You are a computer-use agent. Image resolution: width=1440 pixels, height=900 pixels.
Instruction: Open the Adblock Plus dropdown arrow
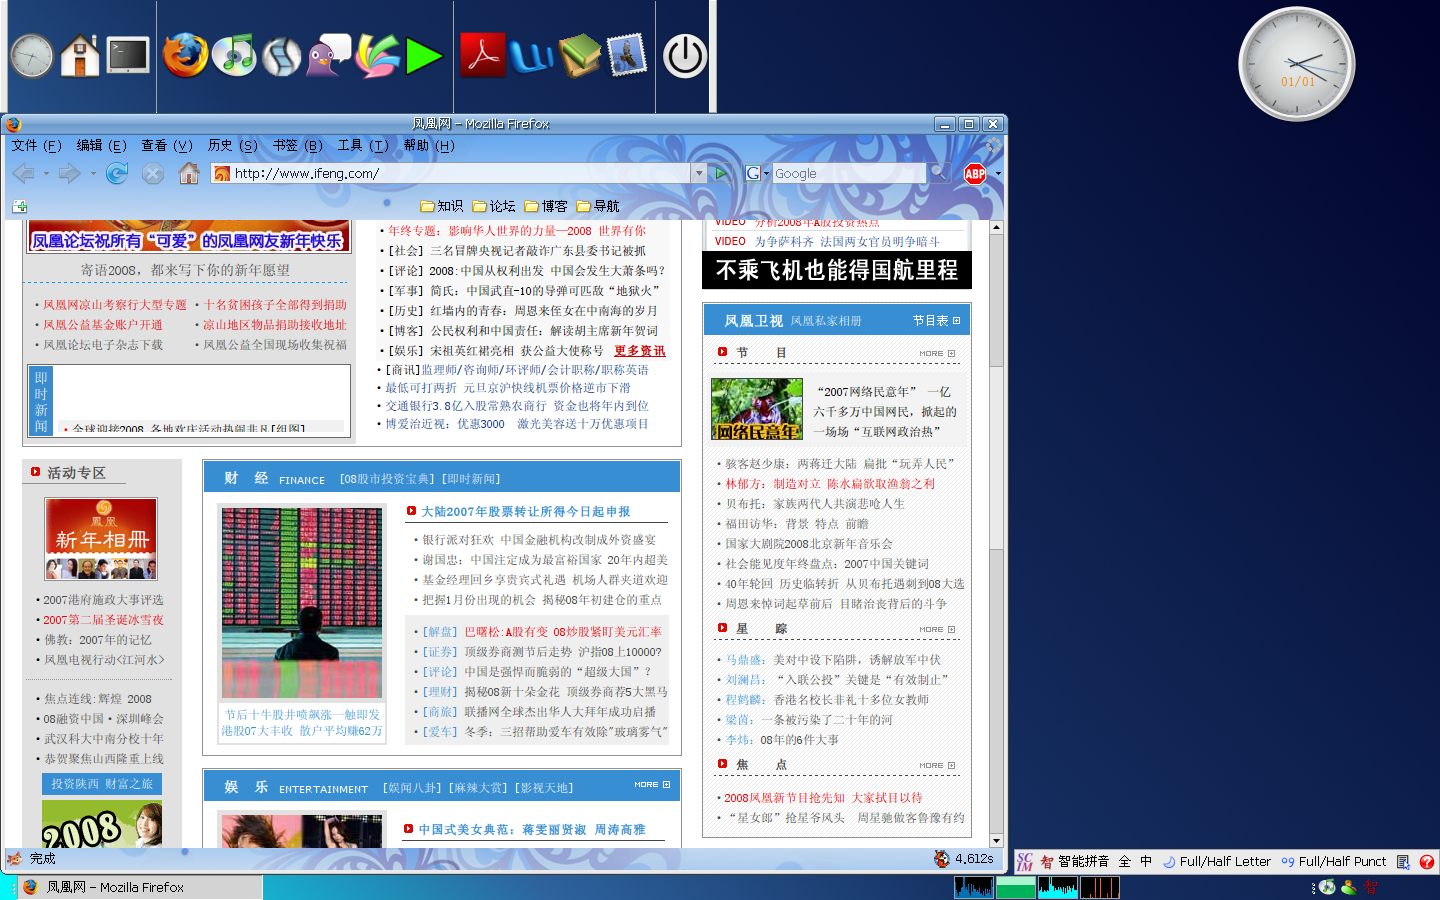tap(998, 174)
